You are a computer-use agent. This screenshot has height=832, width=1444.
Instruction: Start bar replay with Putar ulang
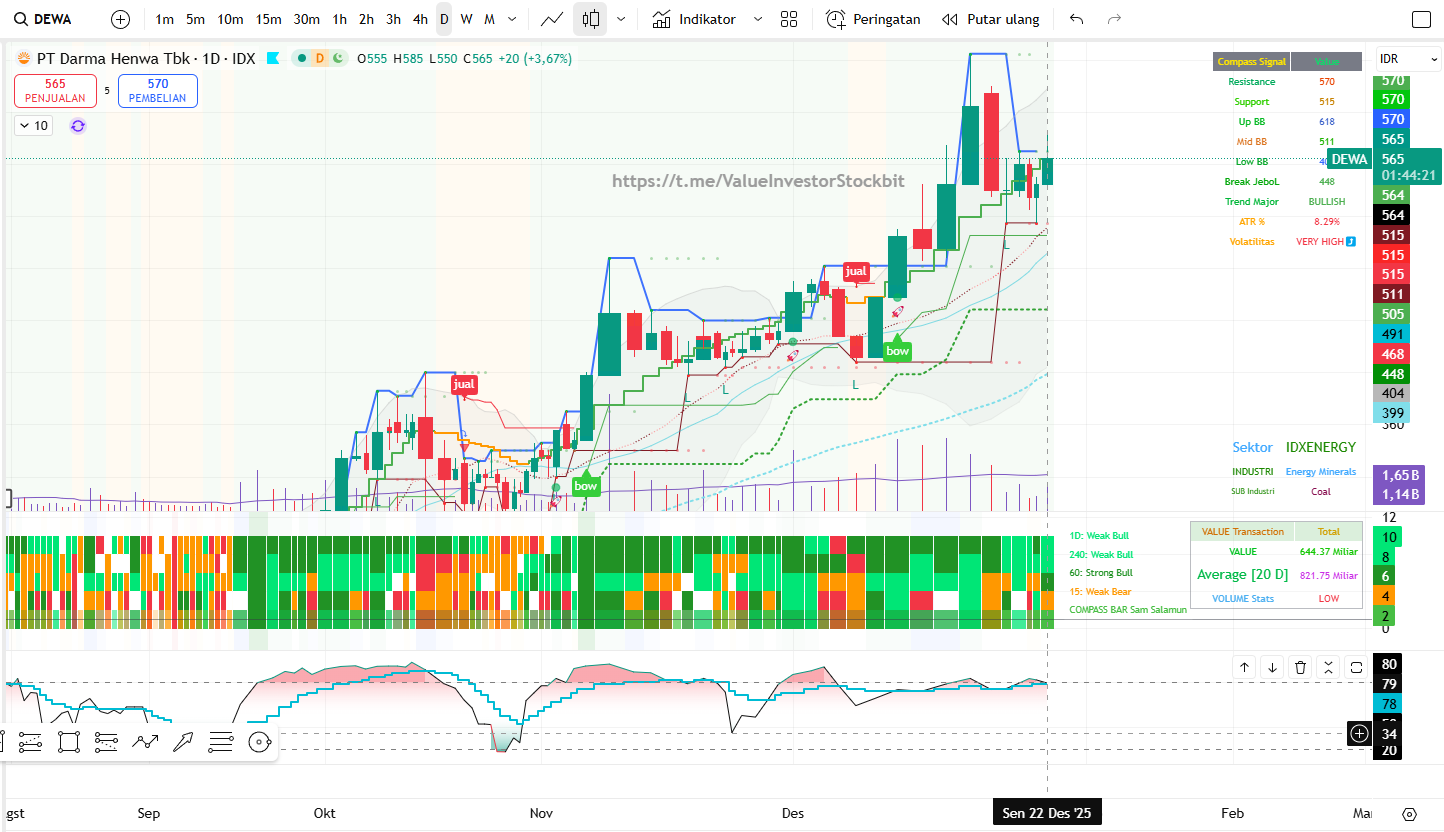point(991,19)
